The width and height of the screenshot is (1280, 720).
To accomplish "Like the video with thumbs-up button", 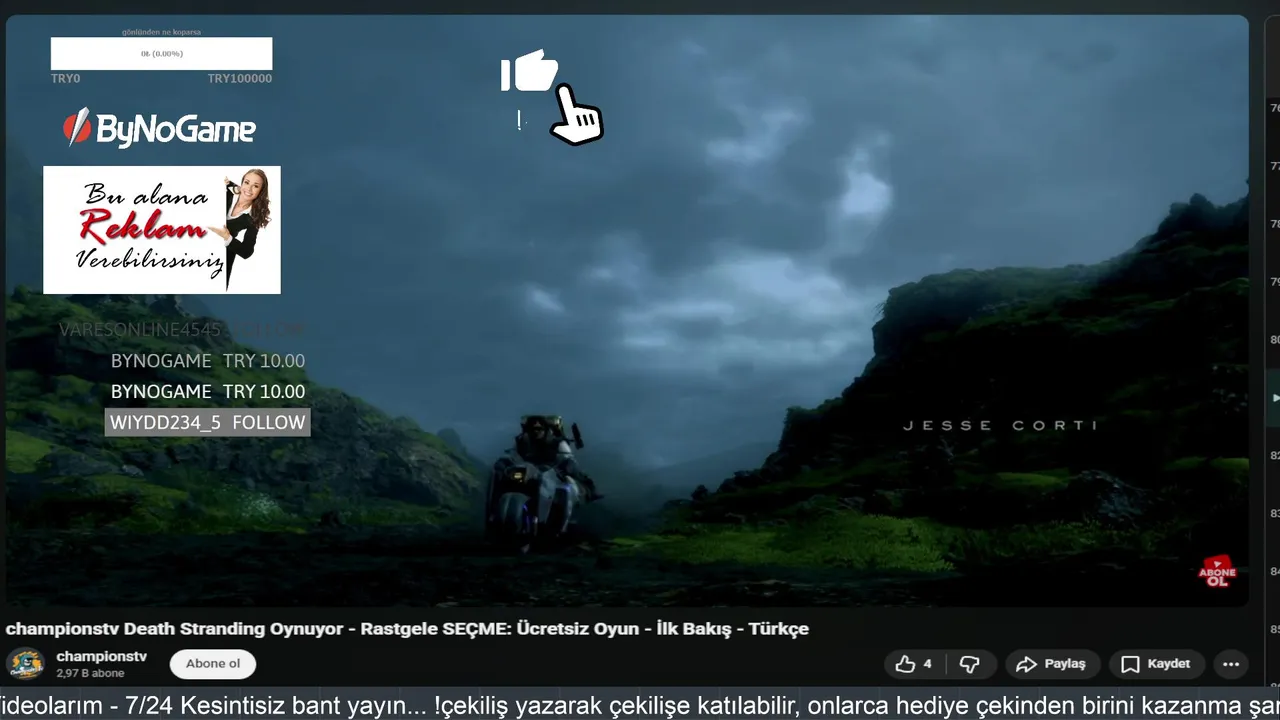I will tap(914, 664).
